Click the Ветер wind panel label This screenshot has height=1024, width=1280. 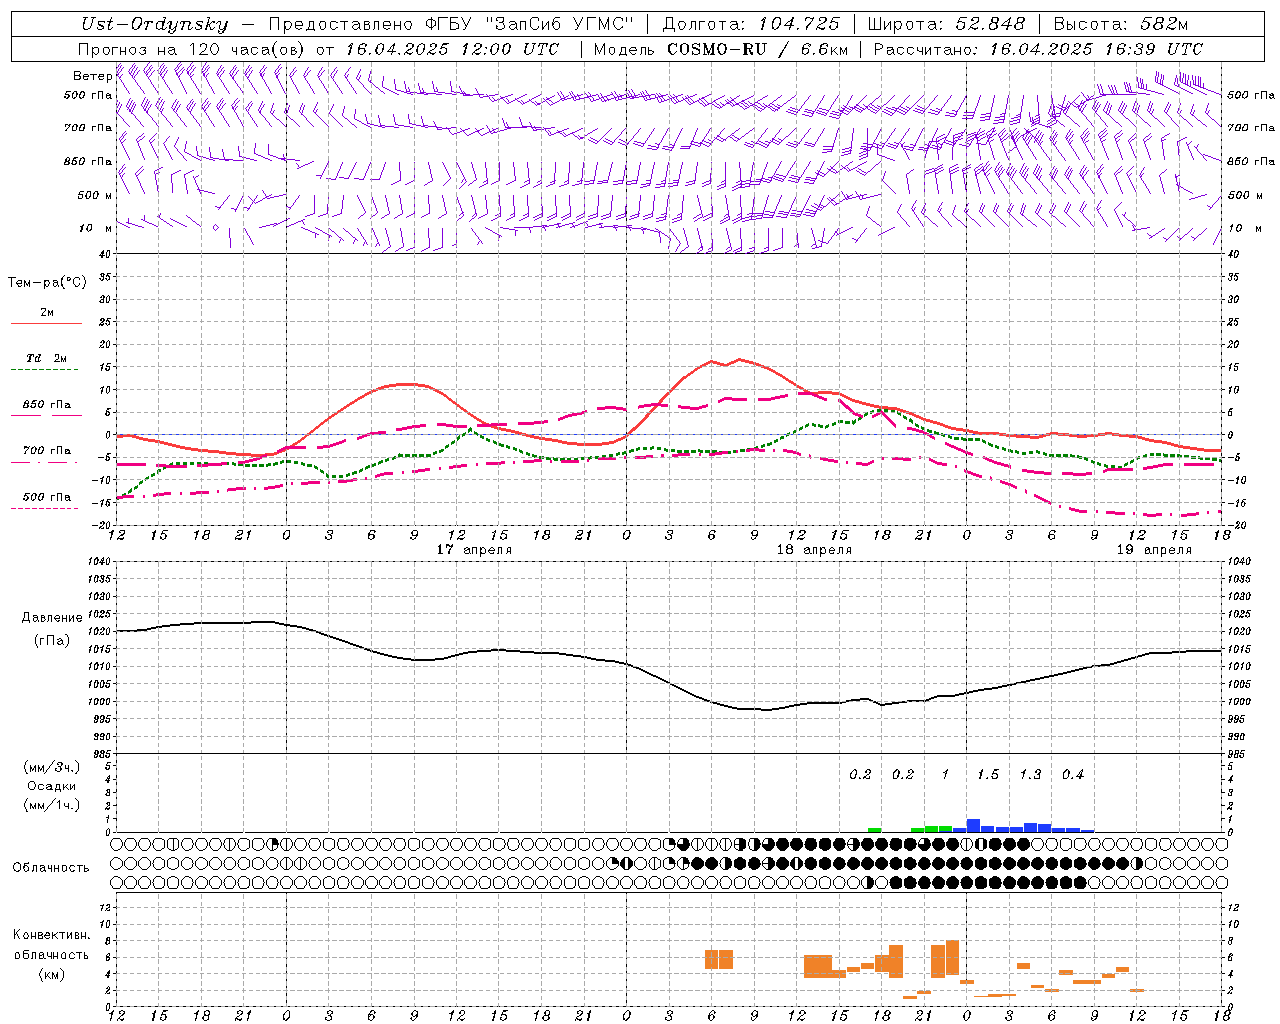[x=92, y=76]
